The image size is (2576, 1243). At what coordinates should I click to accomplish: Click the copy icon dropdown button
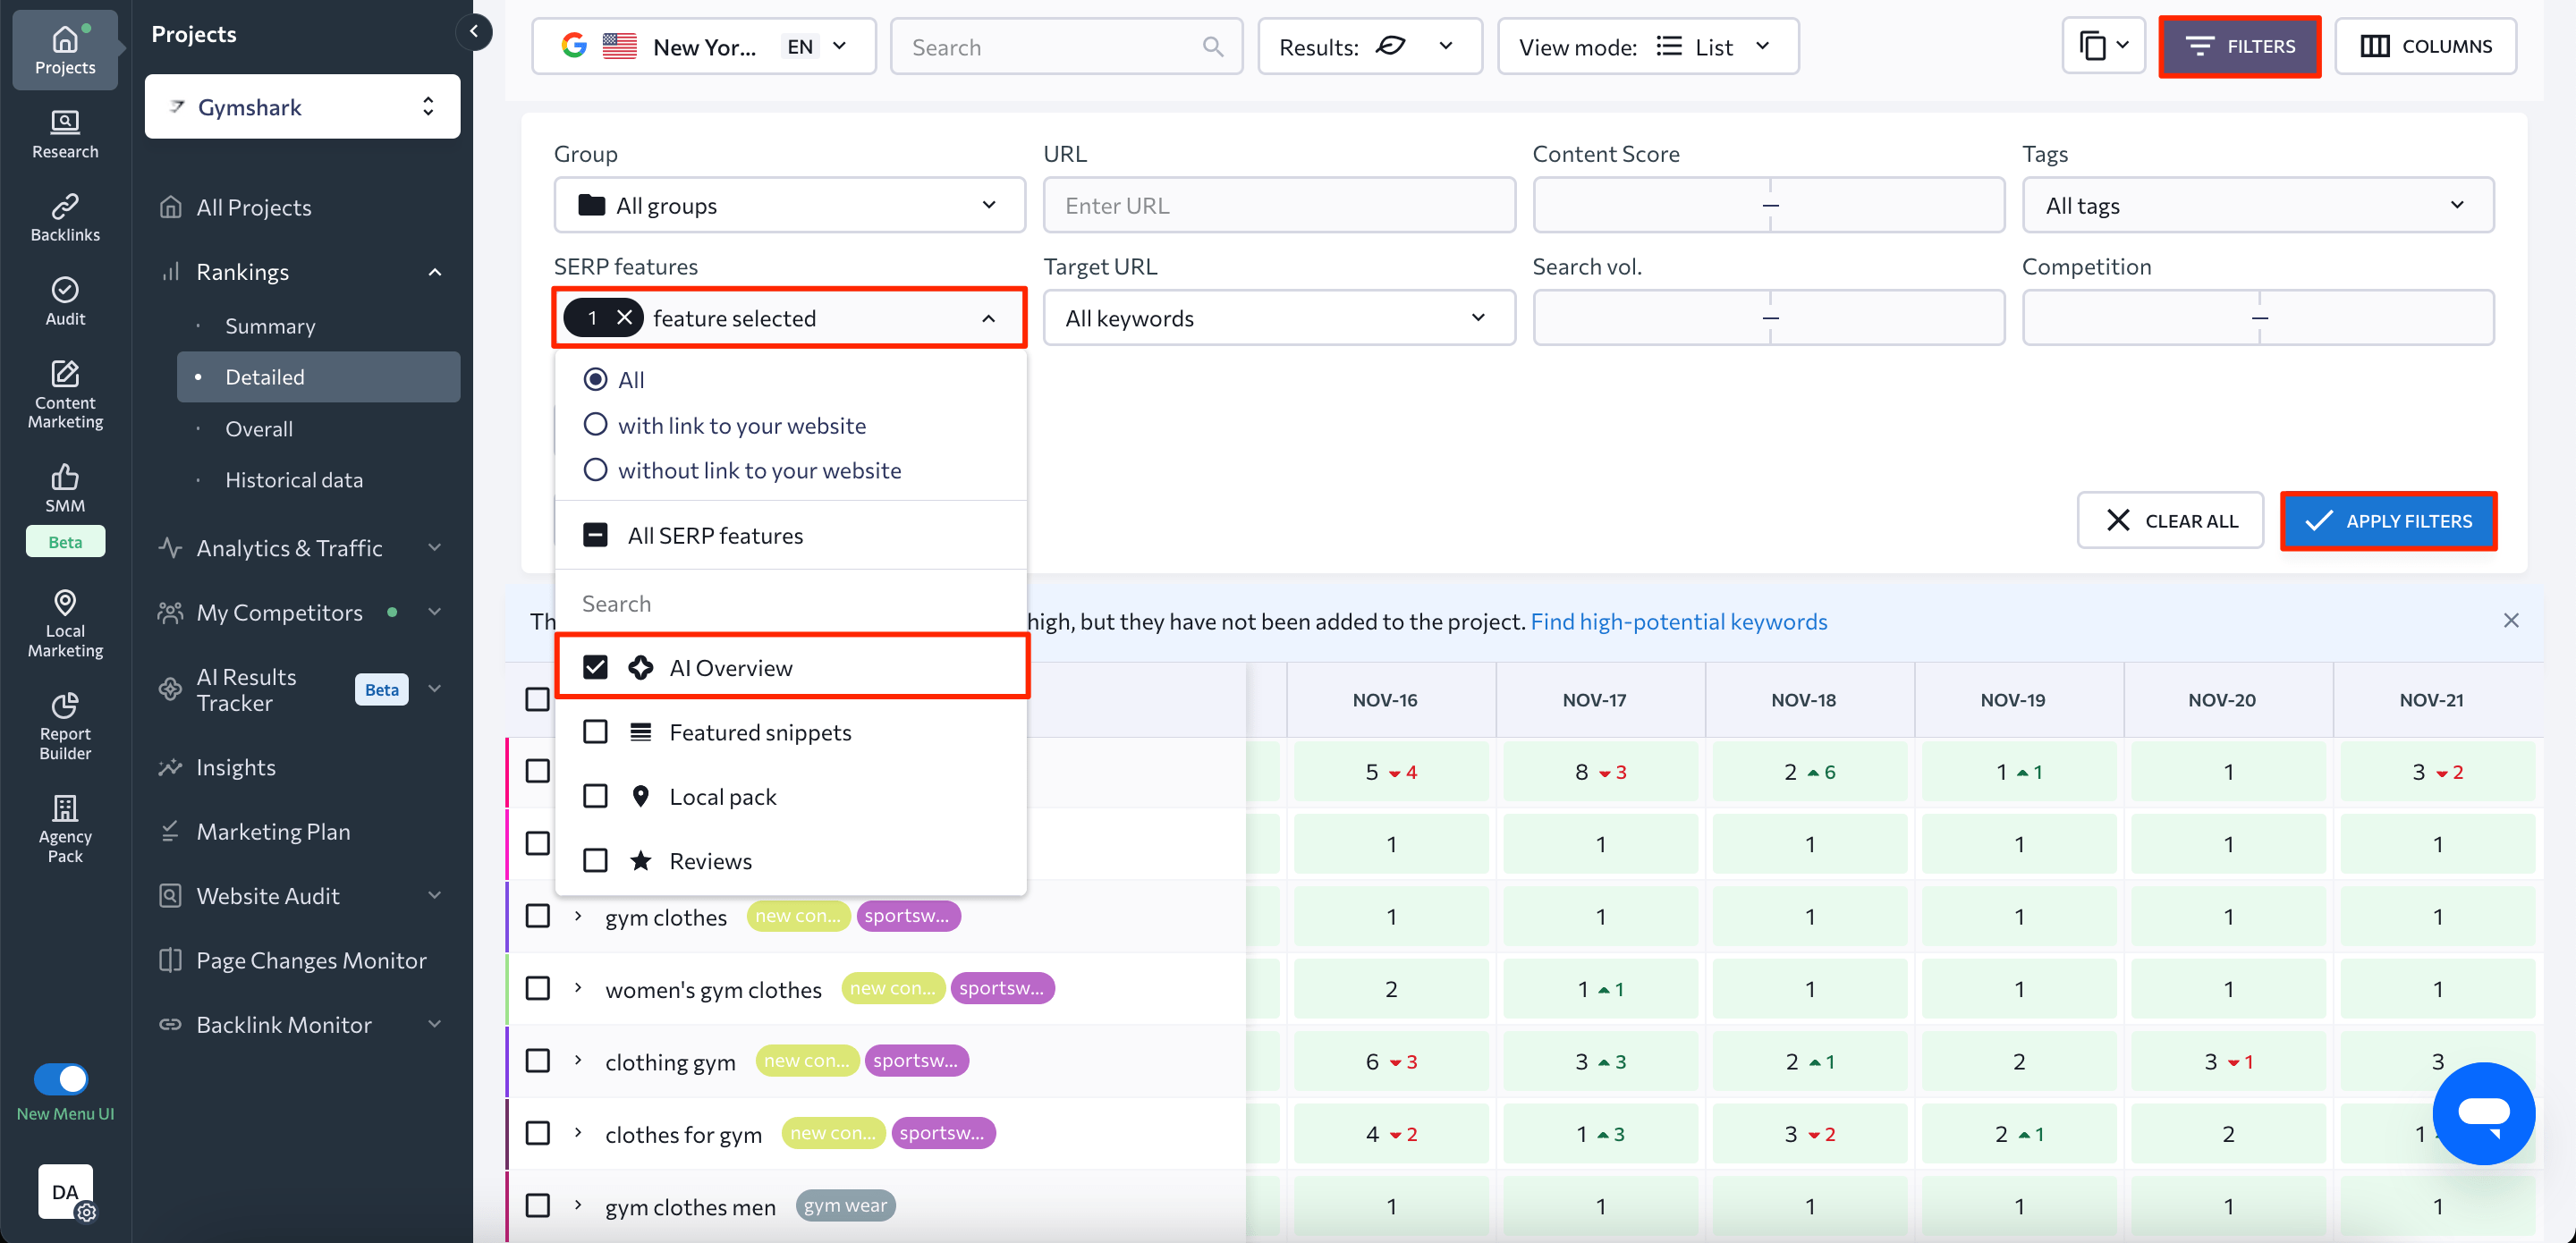pyautogui.click(x=2103, y=46)
